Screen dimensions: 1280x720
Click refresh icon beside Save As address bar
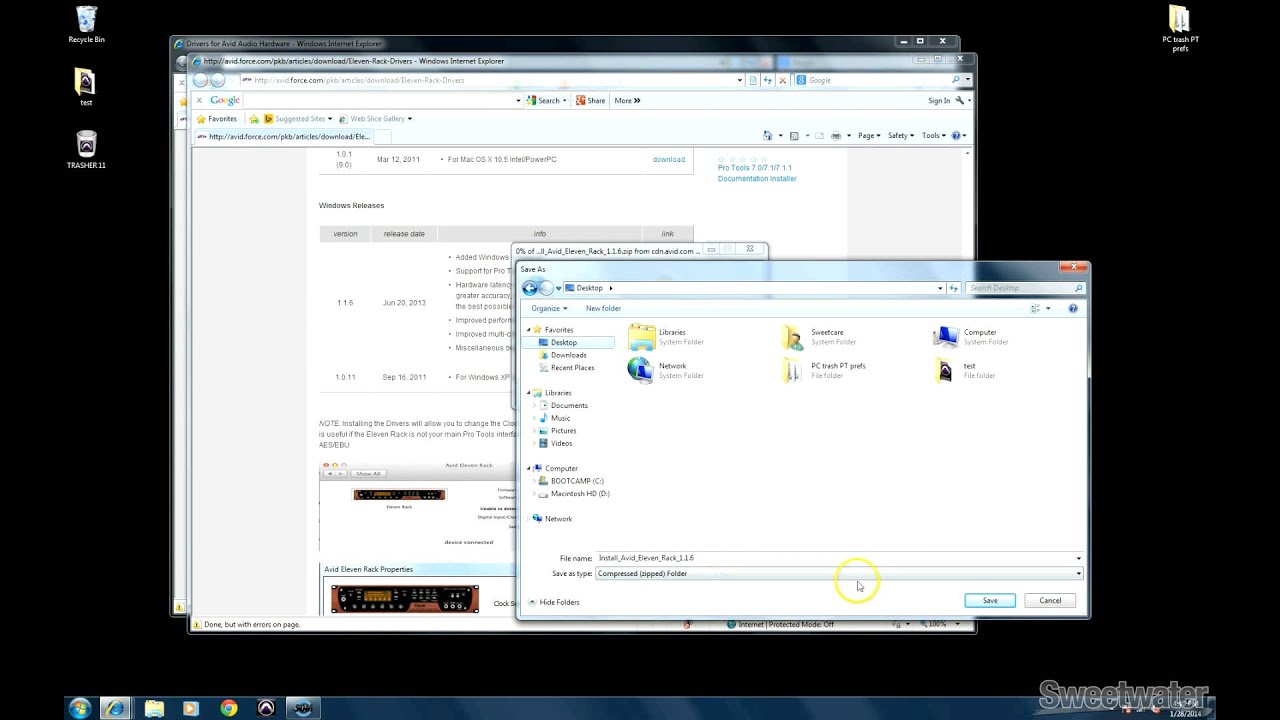954,288
